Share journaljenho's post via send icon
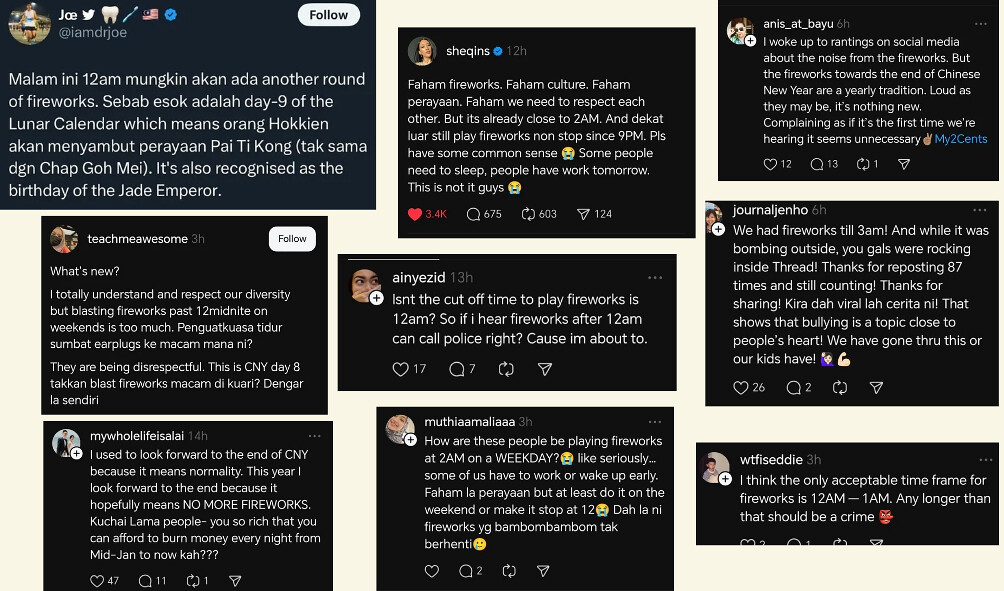 coord(876,387)
